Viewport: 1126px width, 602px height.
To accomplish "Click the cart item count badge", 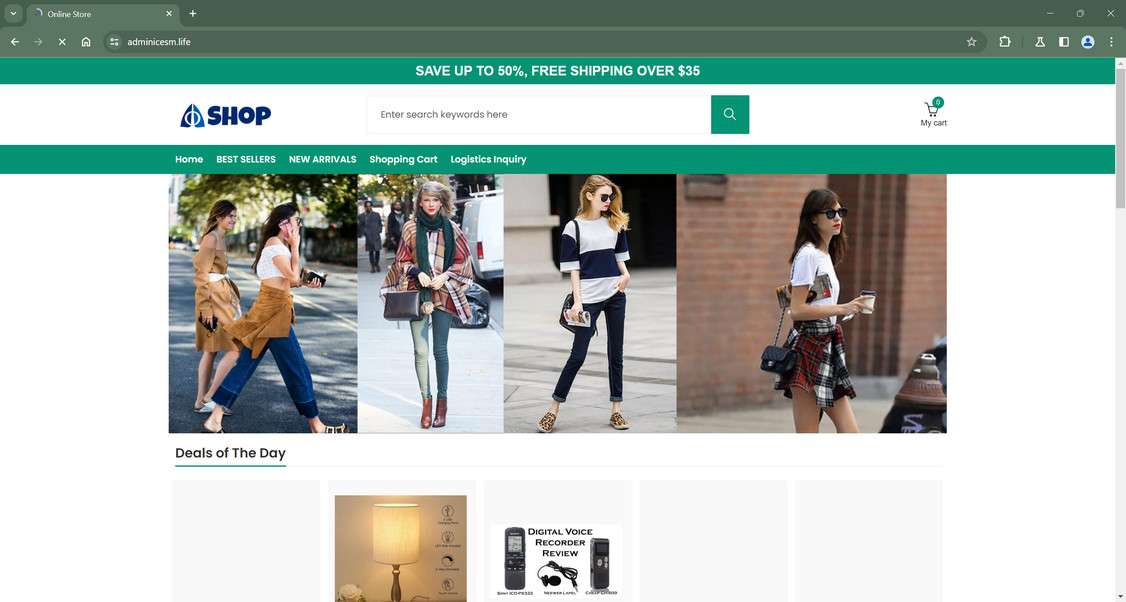I will [938, 102].
